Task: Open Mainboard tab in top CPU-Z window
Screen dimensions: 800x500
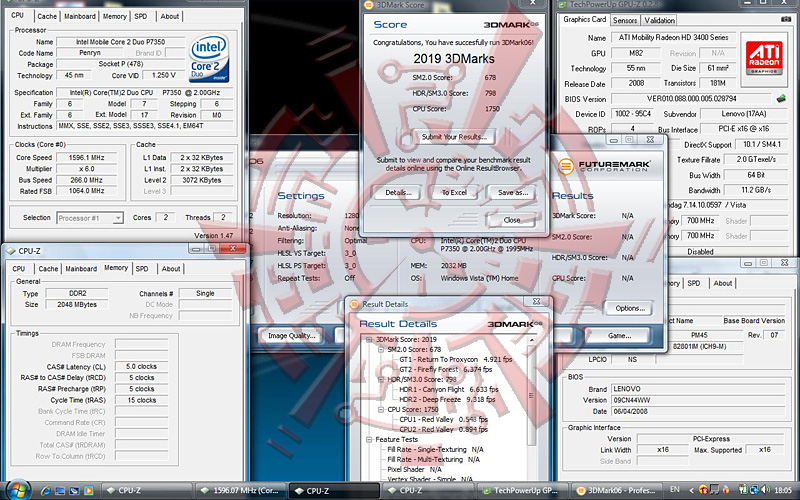Action: pos(80,16)
